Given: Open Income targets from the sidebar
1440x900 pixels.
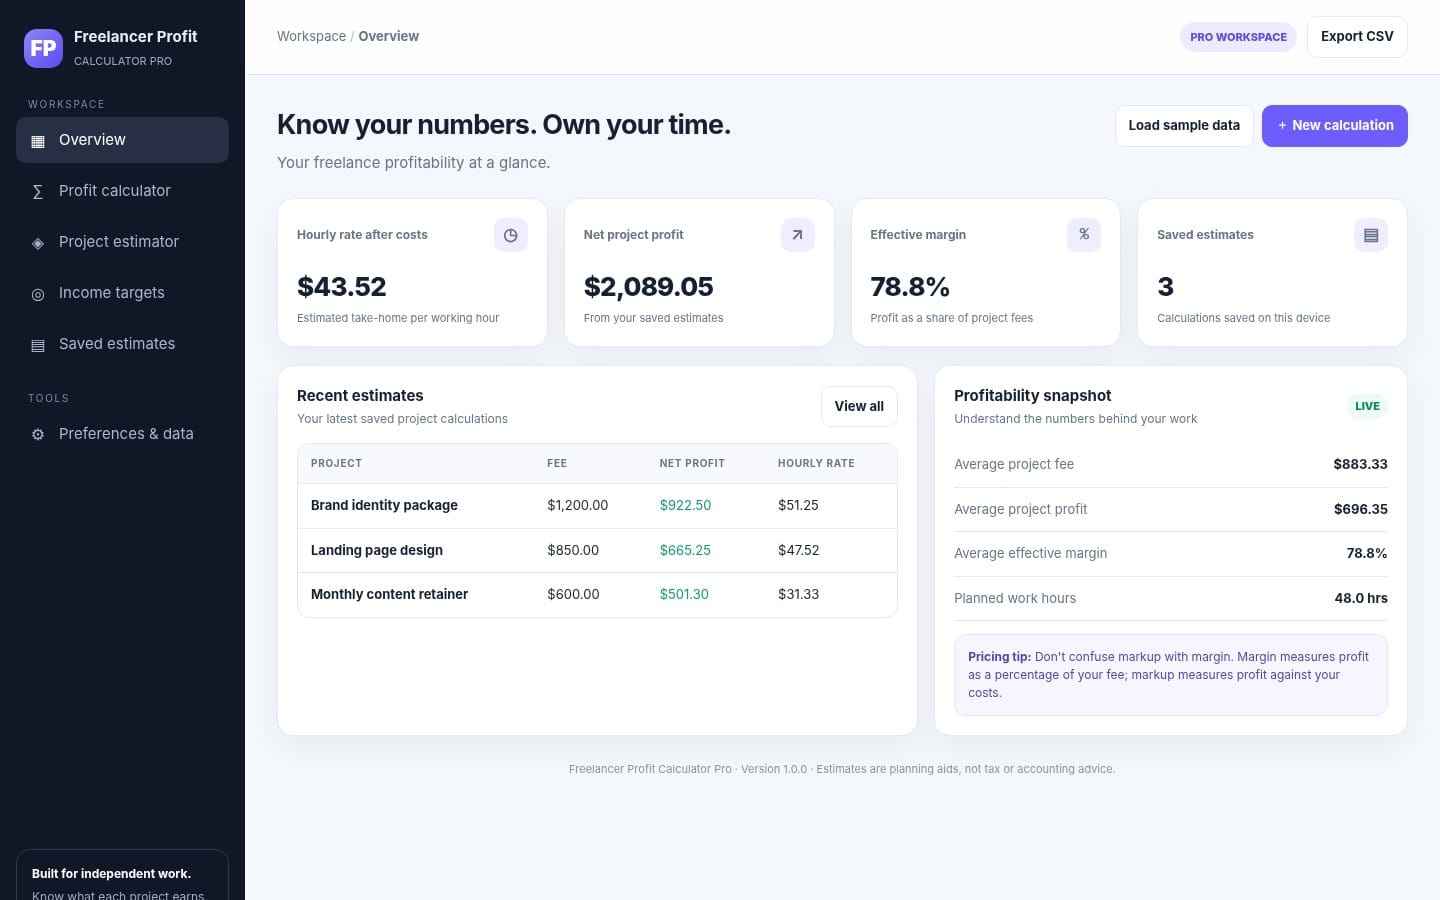Looking at the screenshot, I should pos(122,293).
